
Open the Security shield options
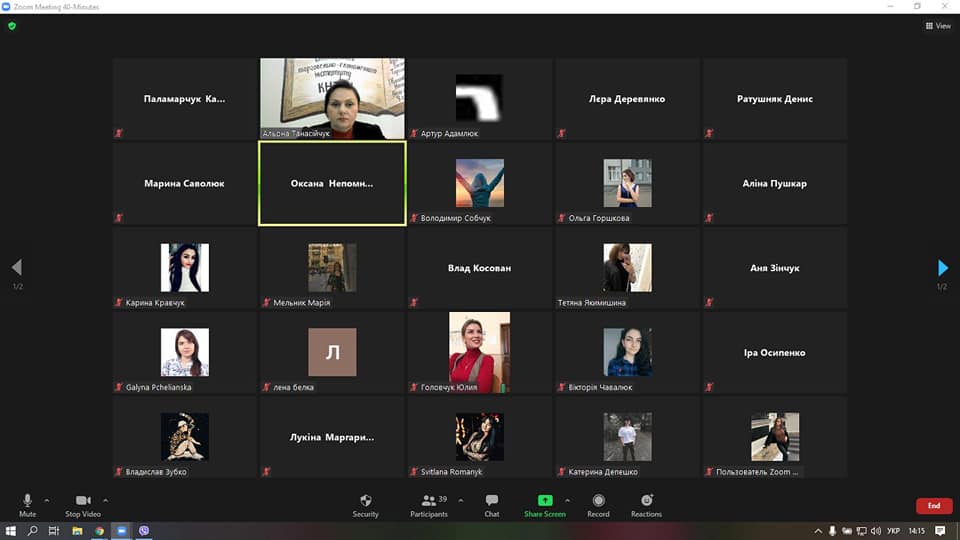[x=365, y=501]
